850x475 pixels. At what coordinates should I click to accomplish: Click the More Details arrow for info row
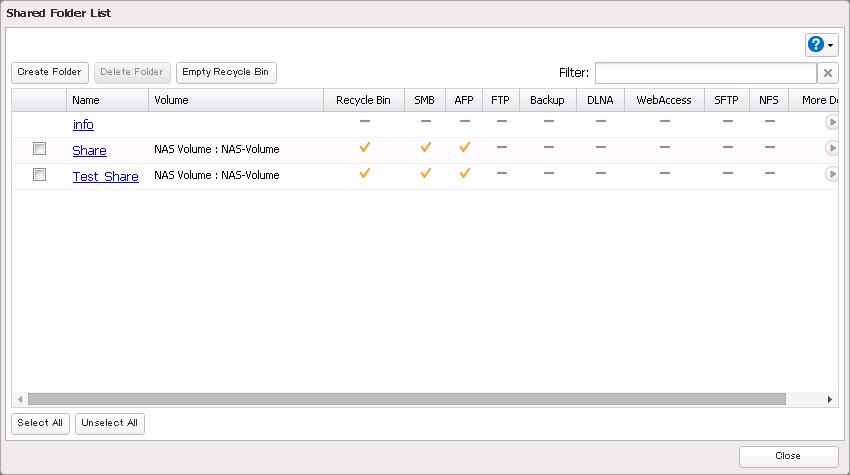[x=831, y=123]
